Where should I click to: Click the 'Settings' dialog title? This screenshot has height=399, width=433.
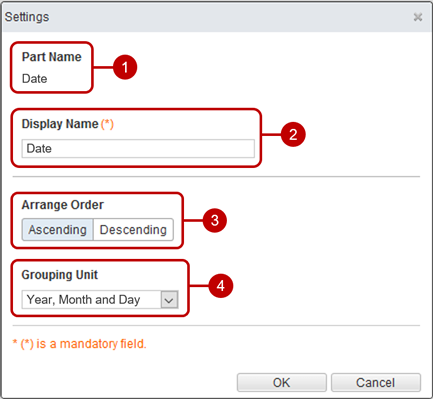pos(27,17)
